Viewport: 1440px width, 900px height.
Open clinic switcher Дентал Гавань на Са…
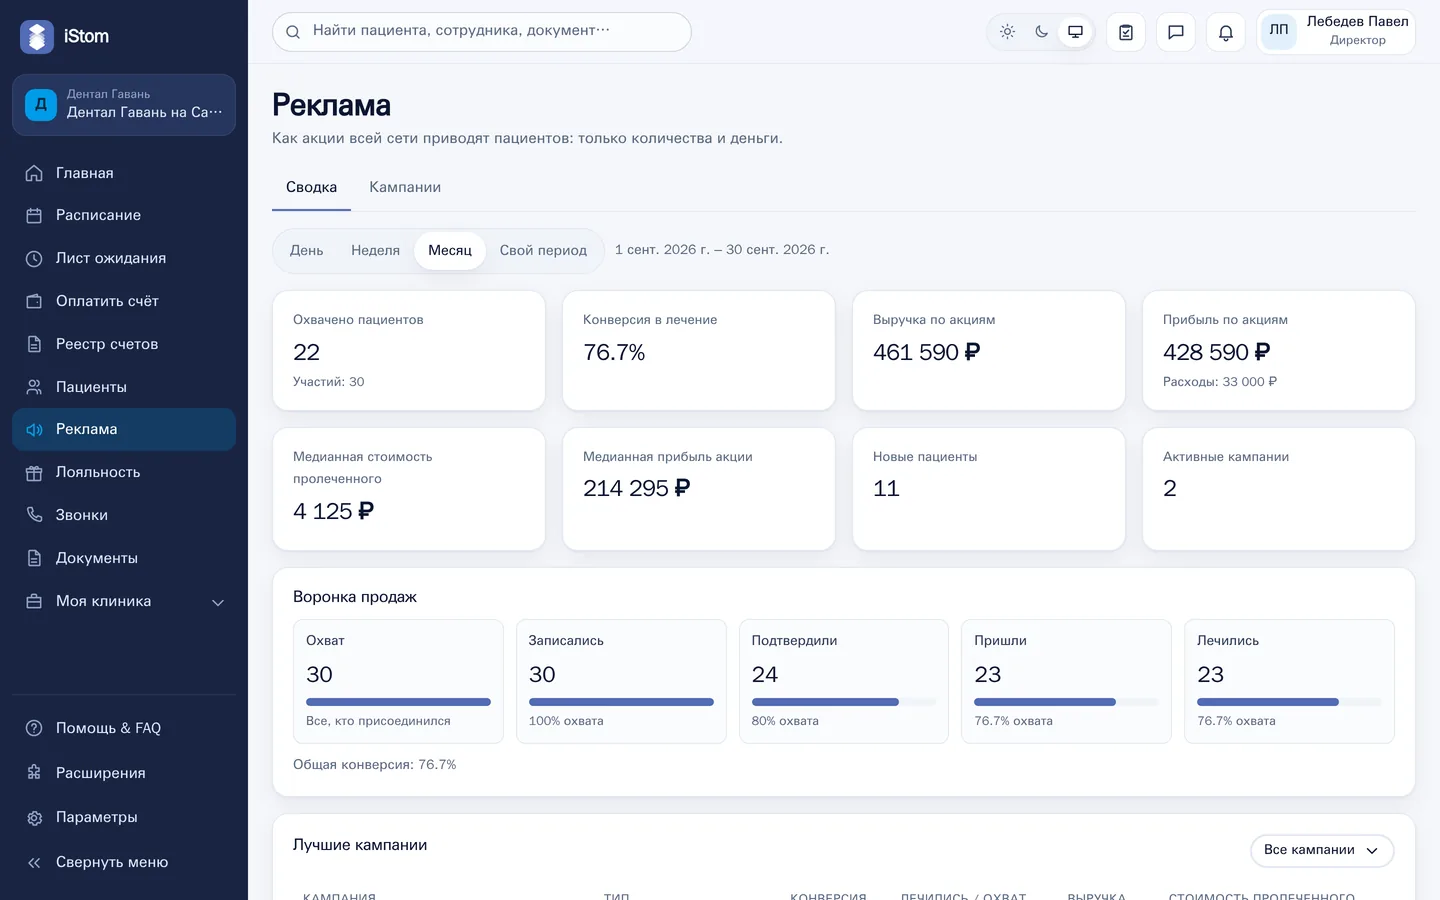pos(124,104)
